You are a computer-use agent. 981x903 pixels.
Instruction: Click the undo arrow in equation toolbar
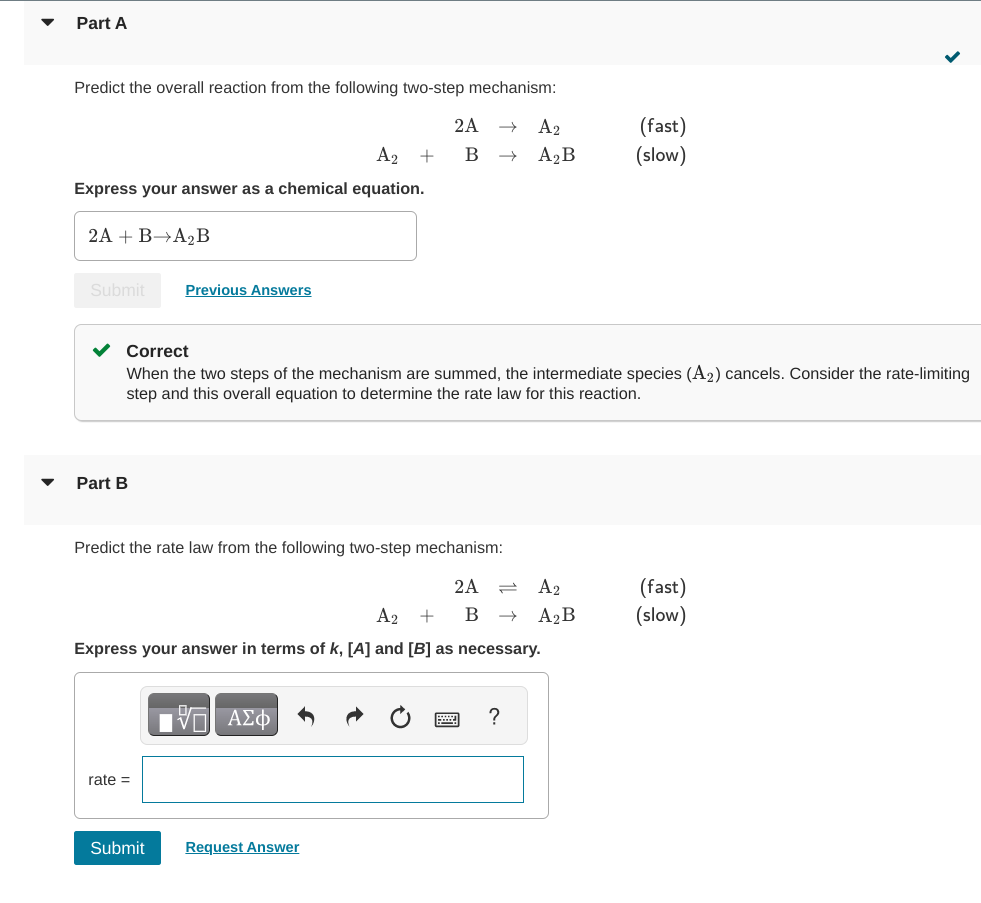[x=307, y=714]
